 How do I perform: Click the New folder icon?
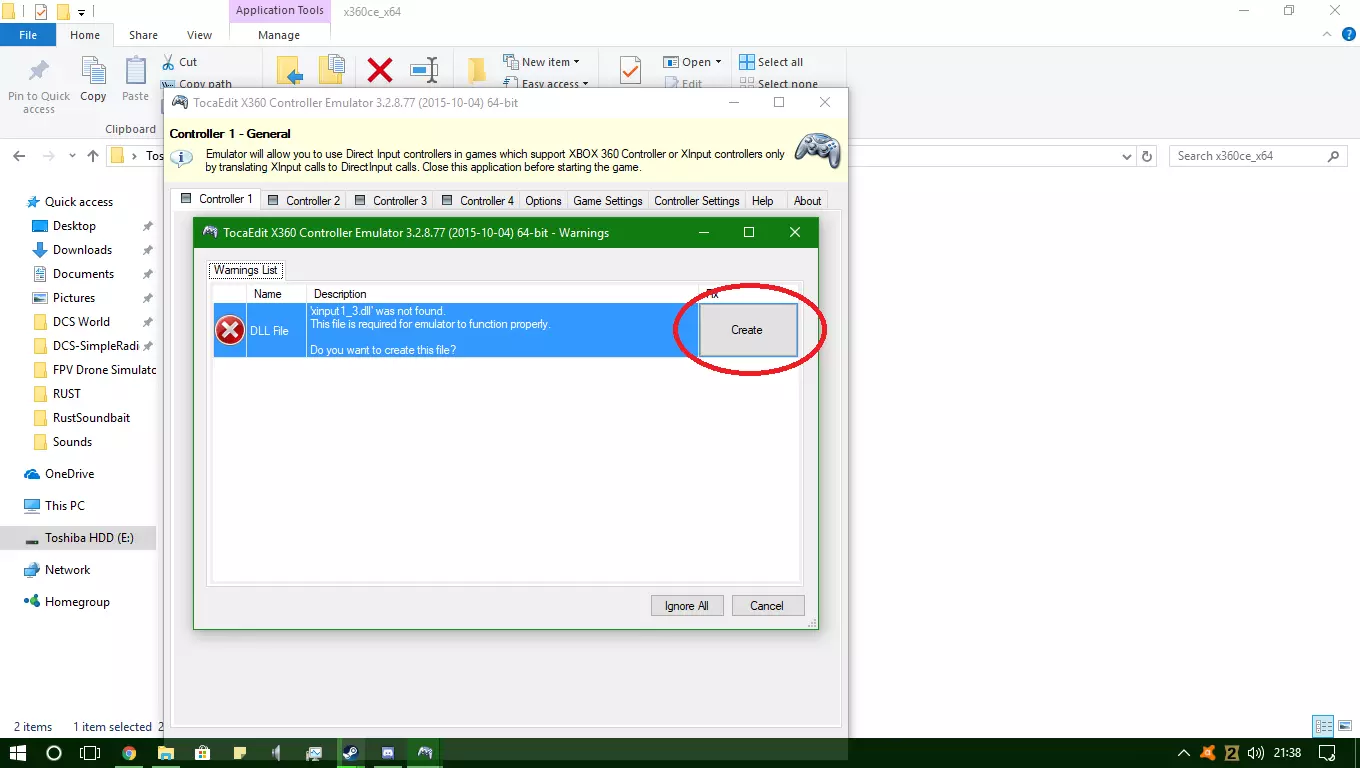477,70
